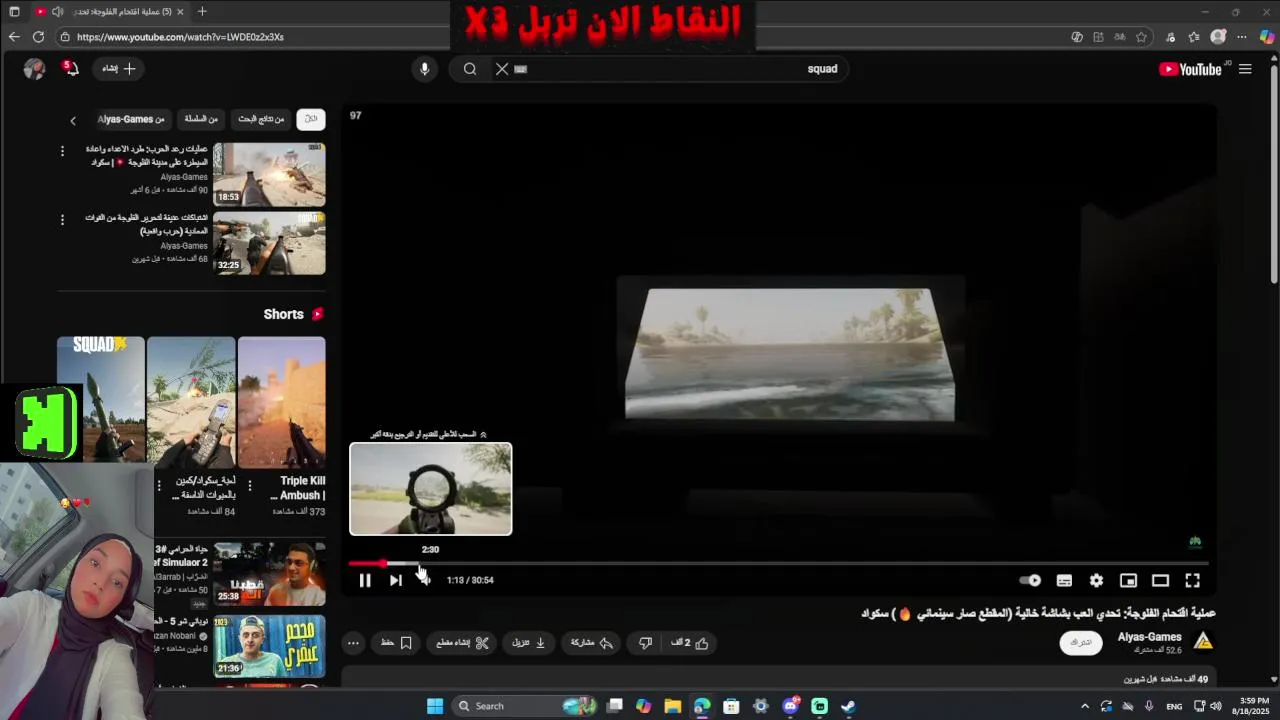Select the 'From Alyas-Games' chip
The width and height of the screenshot is (1280, 720).
131,119
